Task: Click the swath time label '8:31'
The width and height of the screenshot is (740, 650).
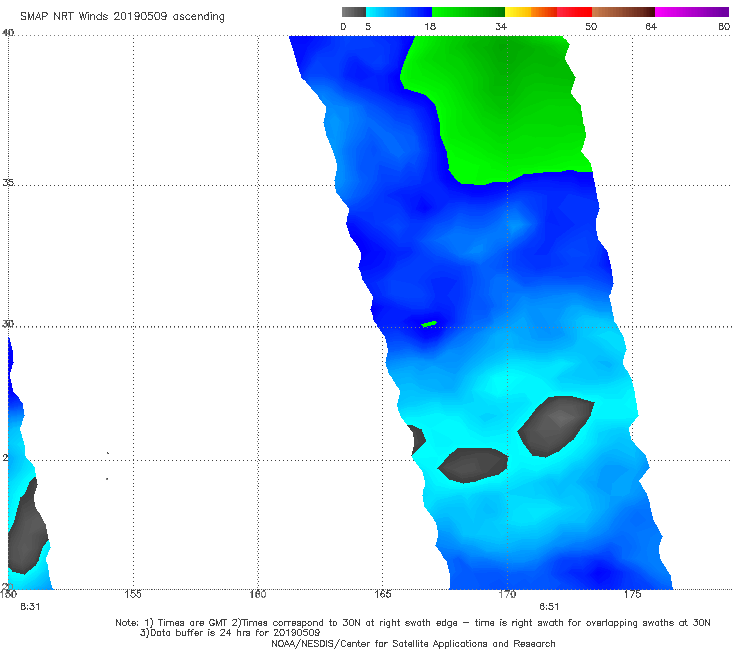Action: (x=30, y=607)
